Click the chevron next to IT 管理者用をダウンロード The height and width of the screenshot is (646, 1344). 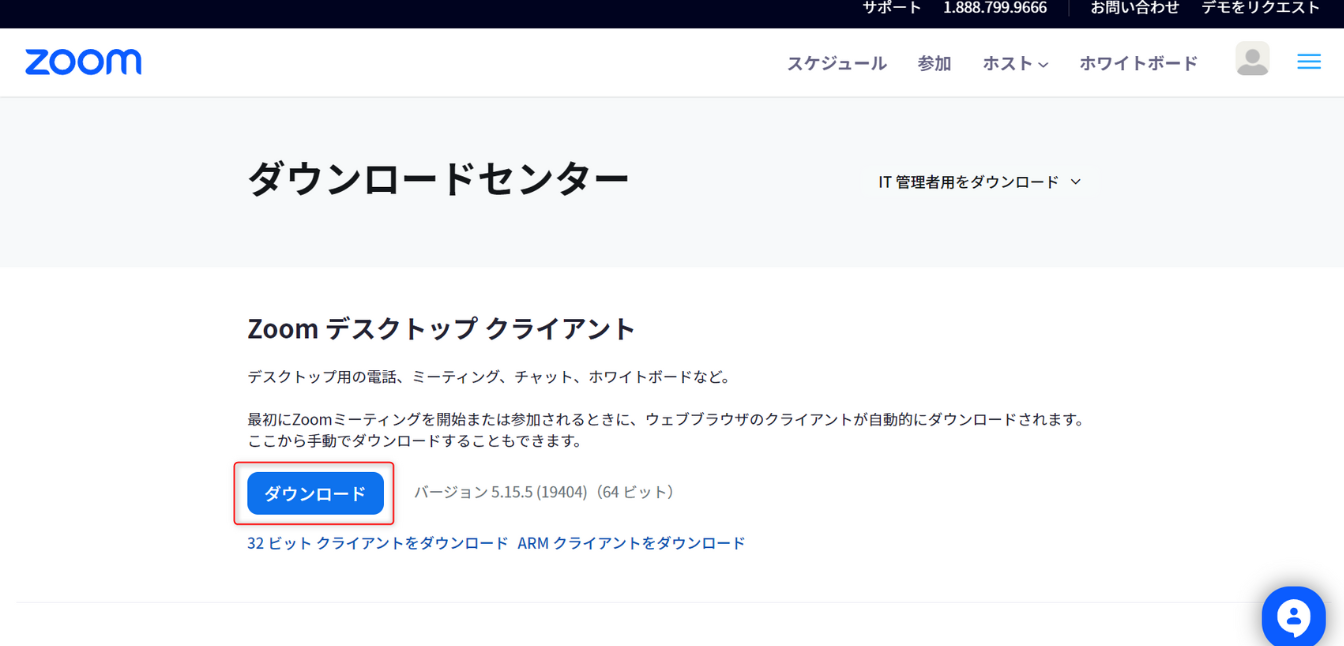point(1076,182)
